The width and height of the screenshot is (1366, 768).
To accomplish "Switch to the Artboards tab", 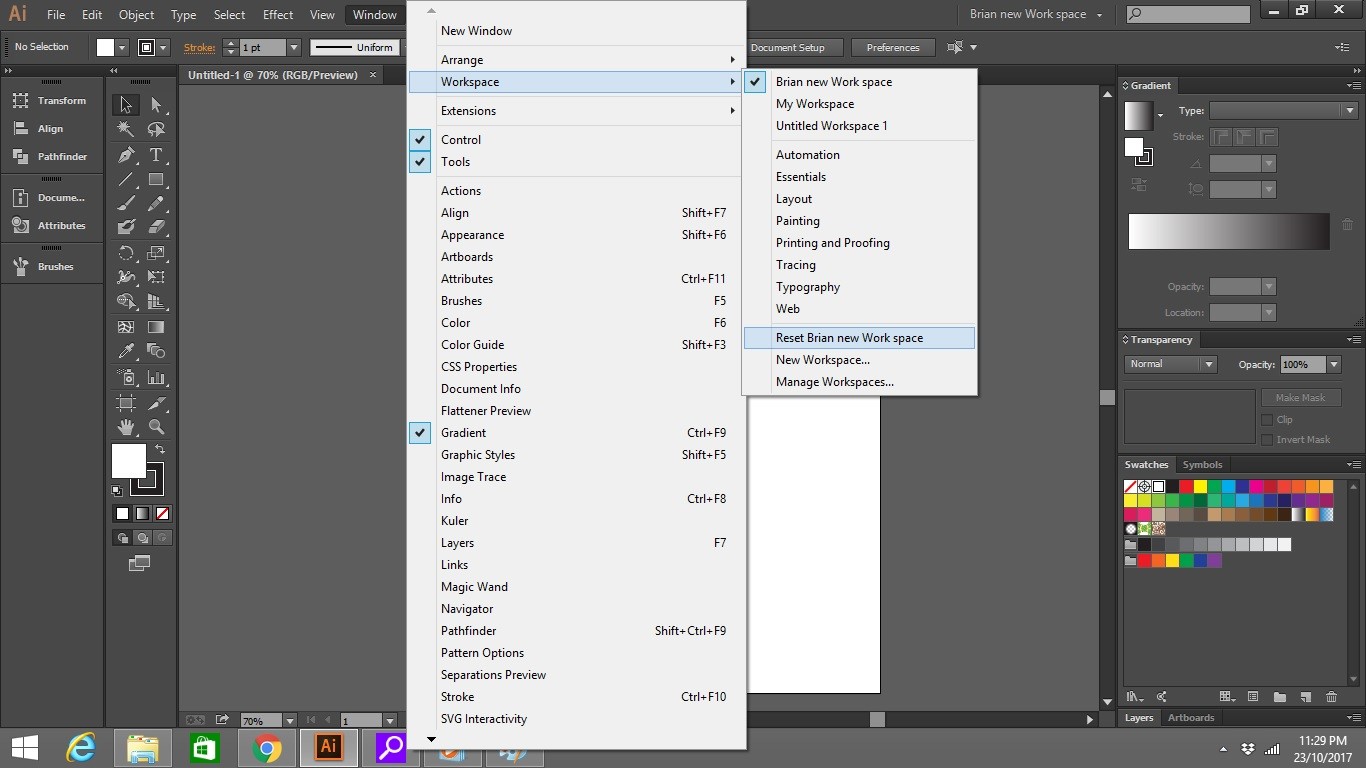I will [1191, 718].
